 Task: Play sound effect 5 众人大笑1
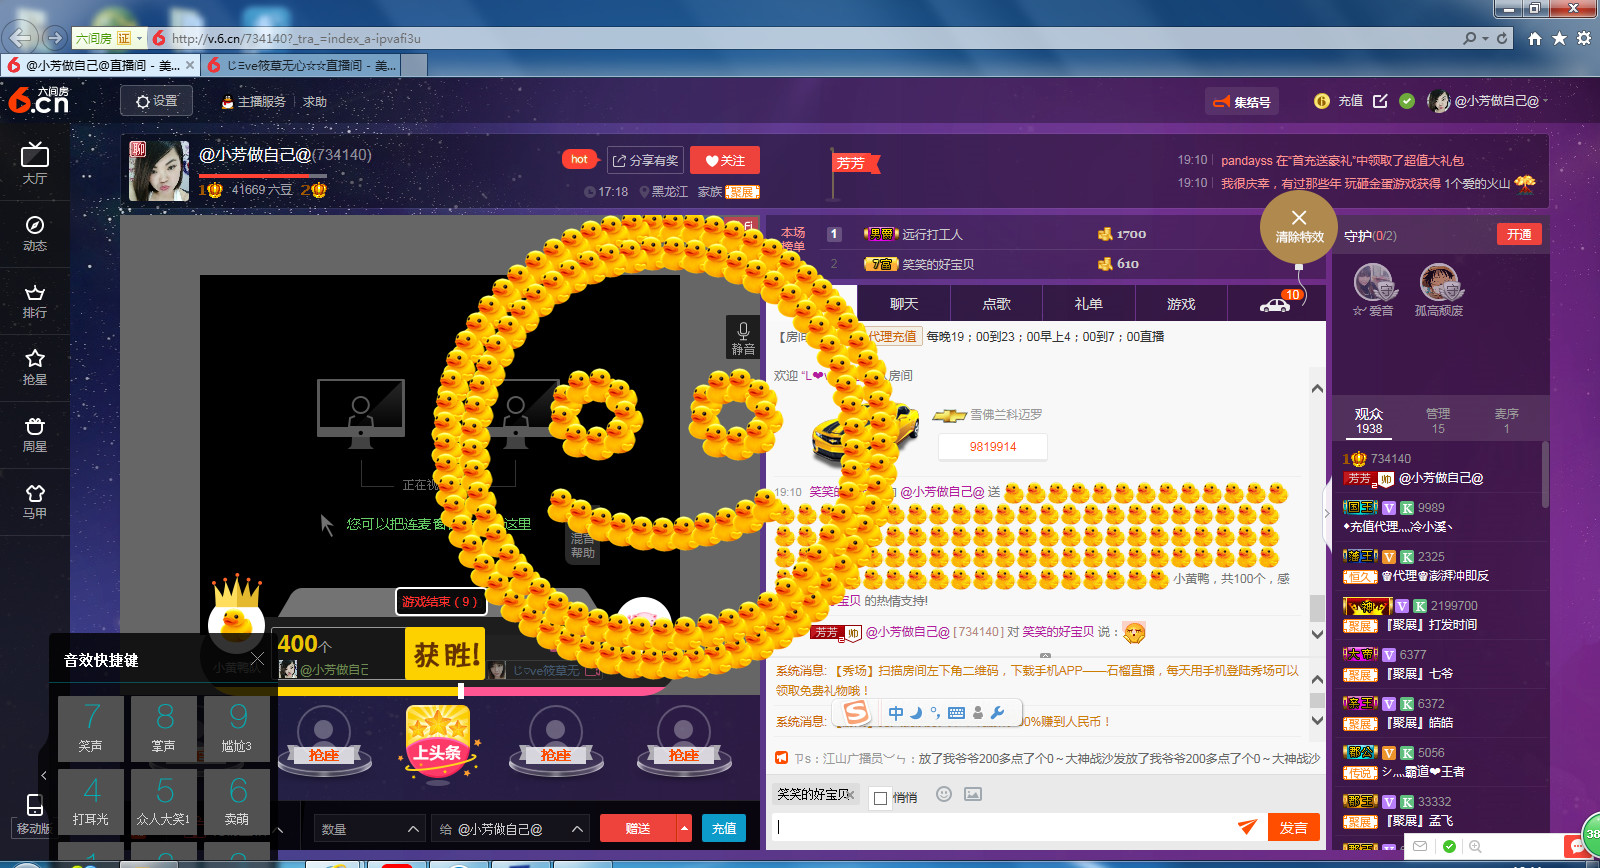click(164, 802)
